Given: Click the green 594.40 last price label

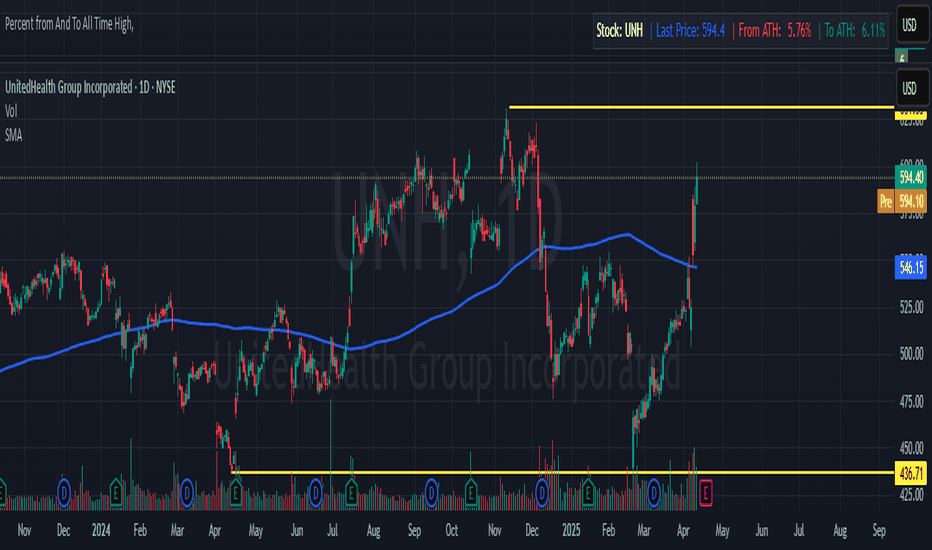Looking at the screenshot, I should [x=911, y=177].
